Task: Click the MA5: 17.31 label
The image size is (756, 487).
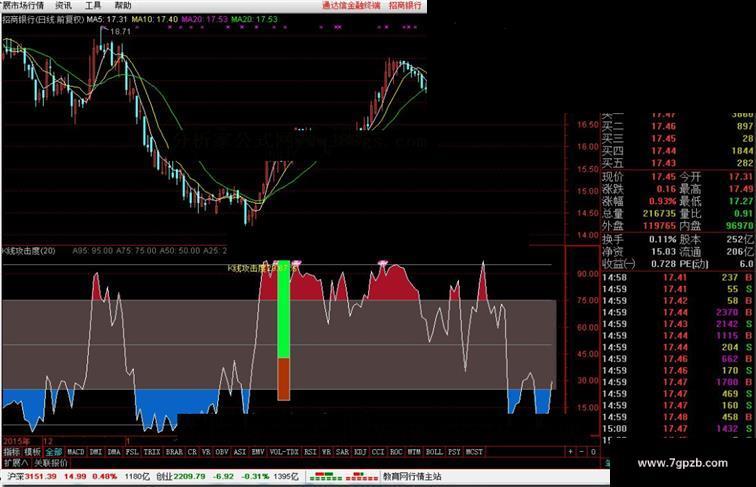Action: click(x=107, y=19)
